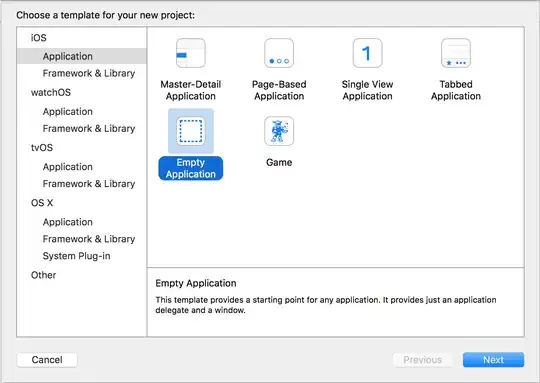Click the Next button
Image resolution: width=540 pixels, height=383 pixels.
pyautogui.click(x=493, y=360)
